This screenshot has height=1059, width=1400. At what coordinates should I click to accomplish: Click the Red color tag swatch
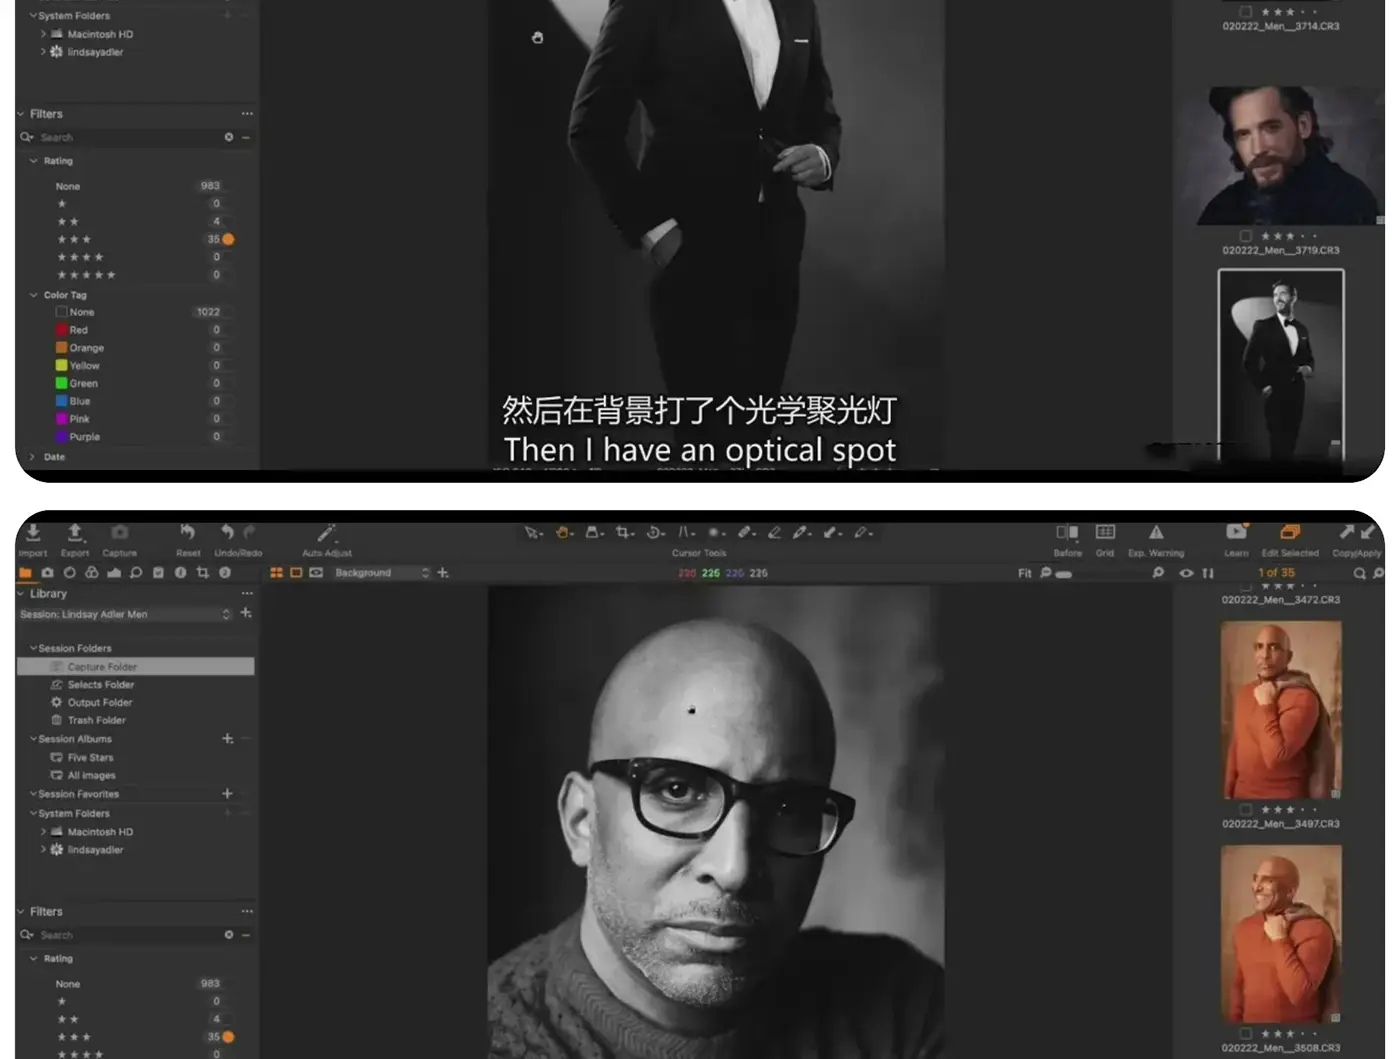(x=62, y=330)
